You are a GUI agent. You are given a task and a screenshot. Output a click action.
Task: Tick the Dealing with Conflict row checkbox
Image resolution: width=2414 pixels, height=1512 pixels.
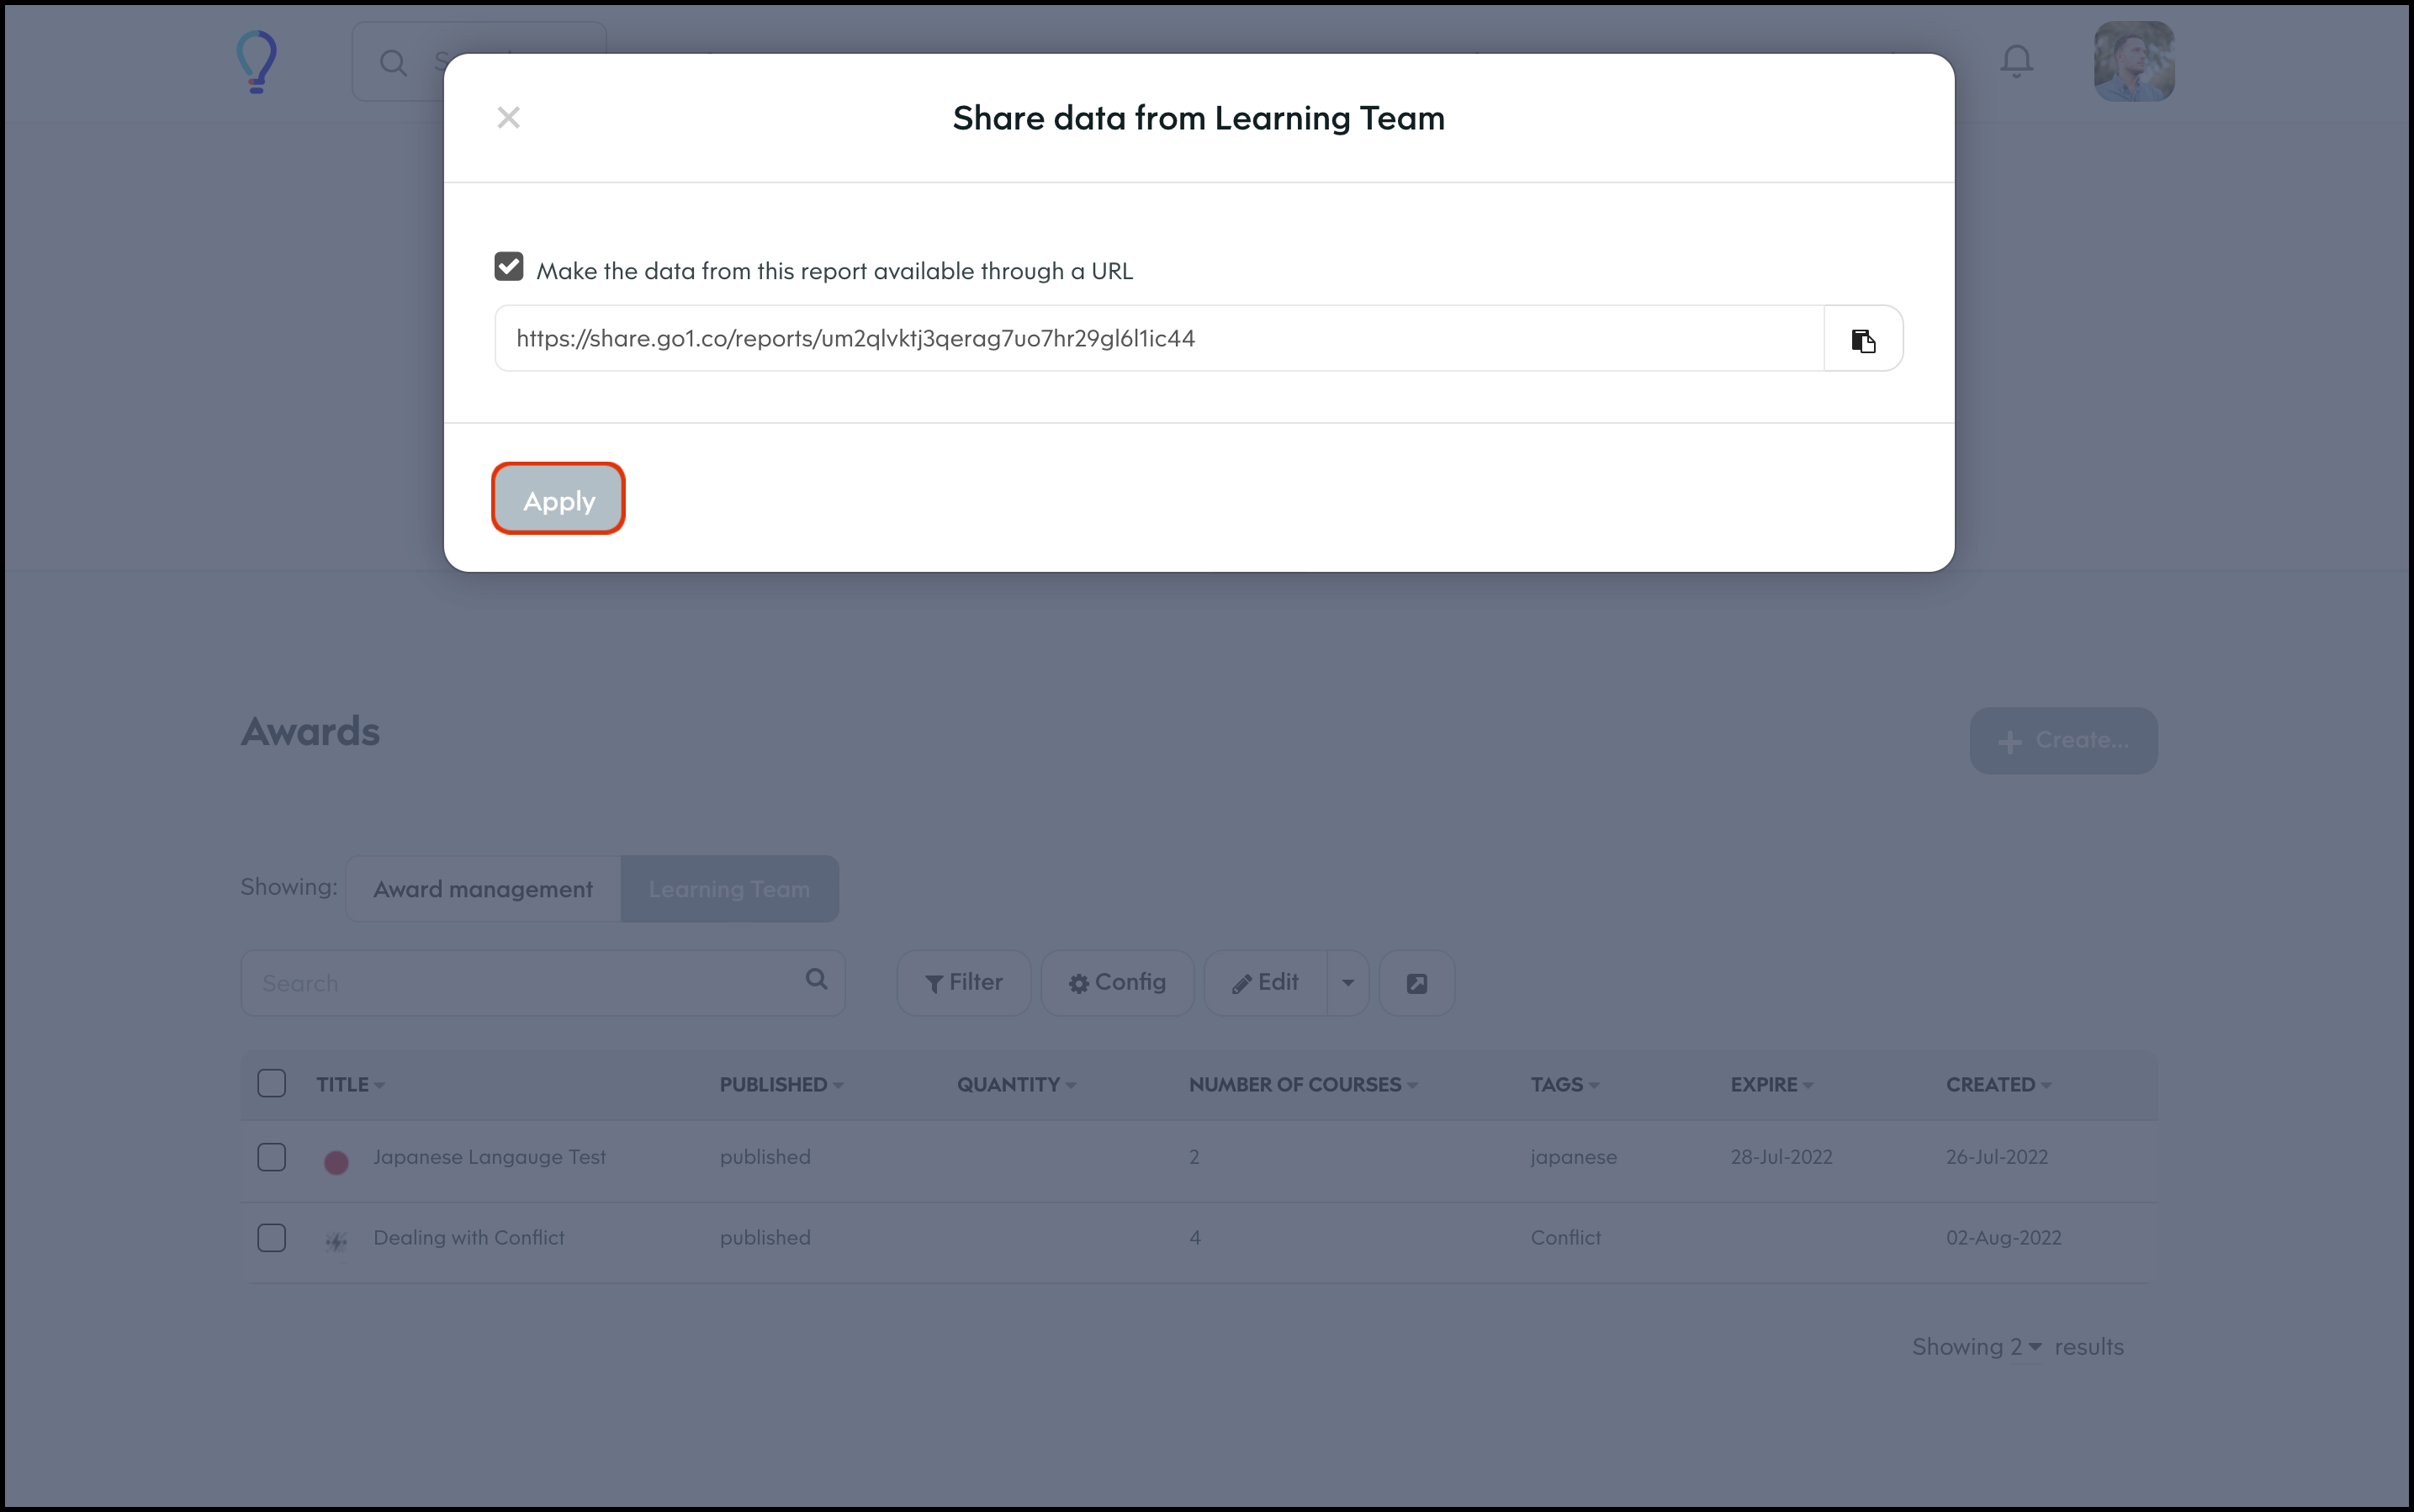tap(272, 1238)
